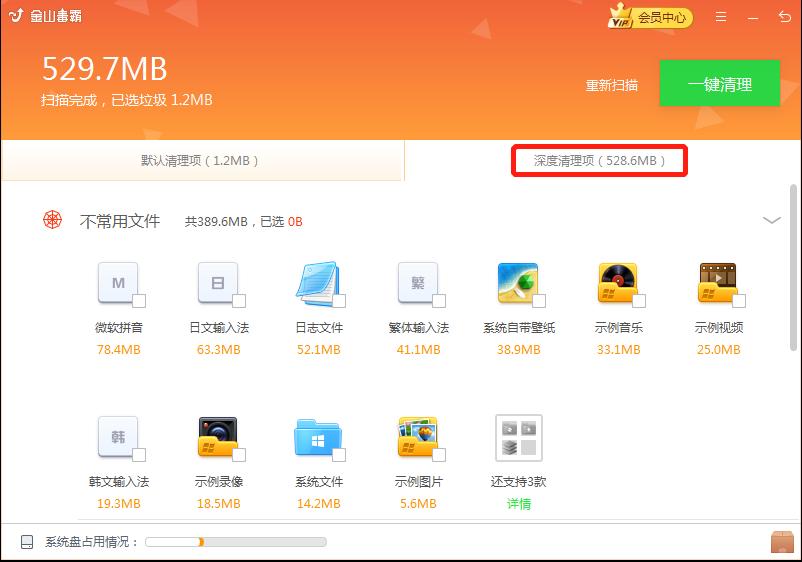Click the 41.1MB size under 繁体输入法

418,350
